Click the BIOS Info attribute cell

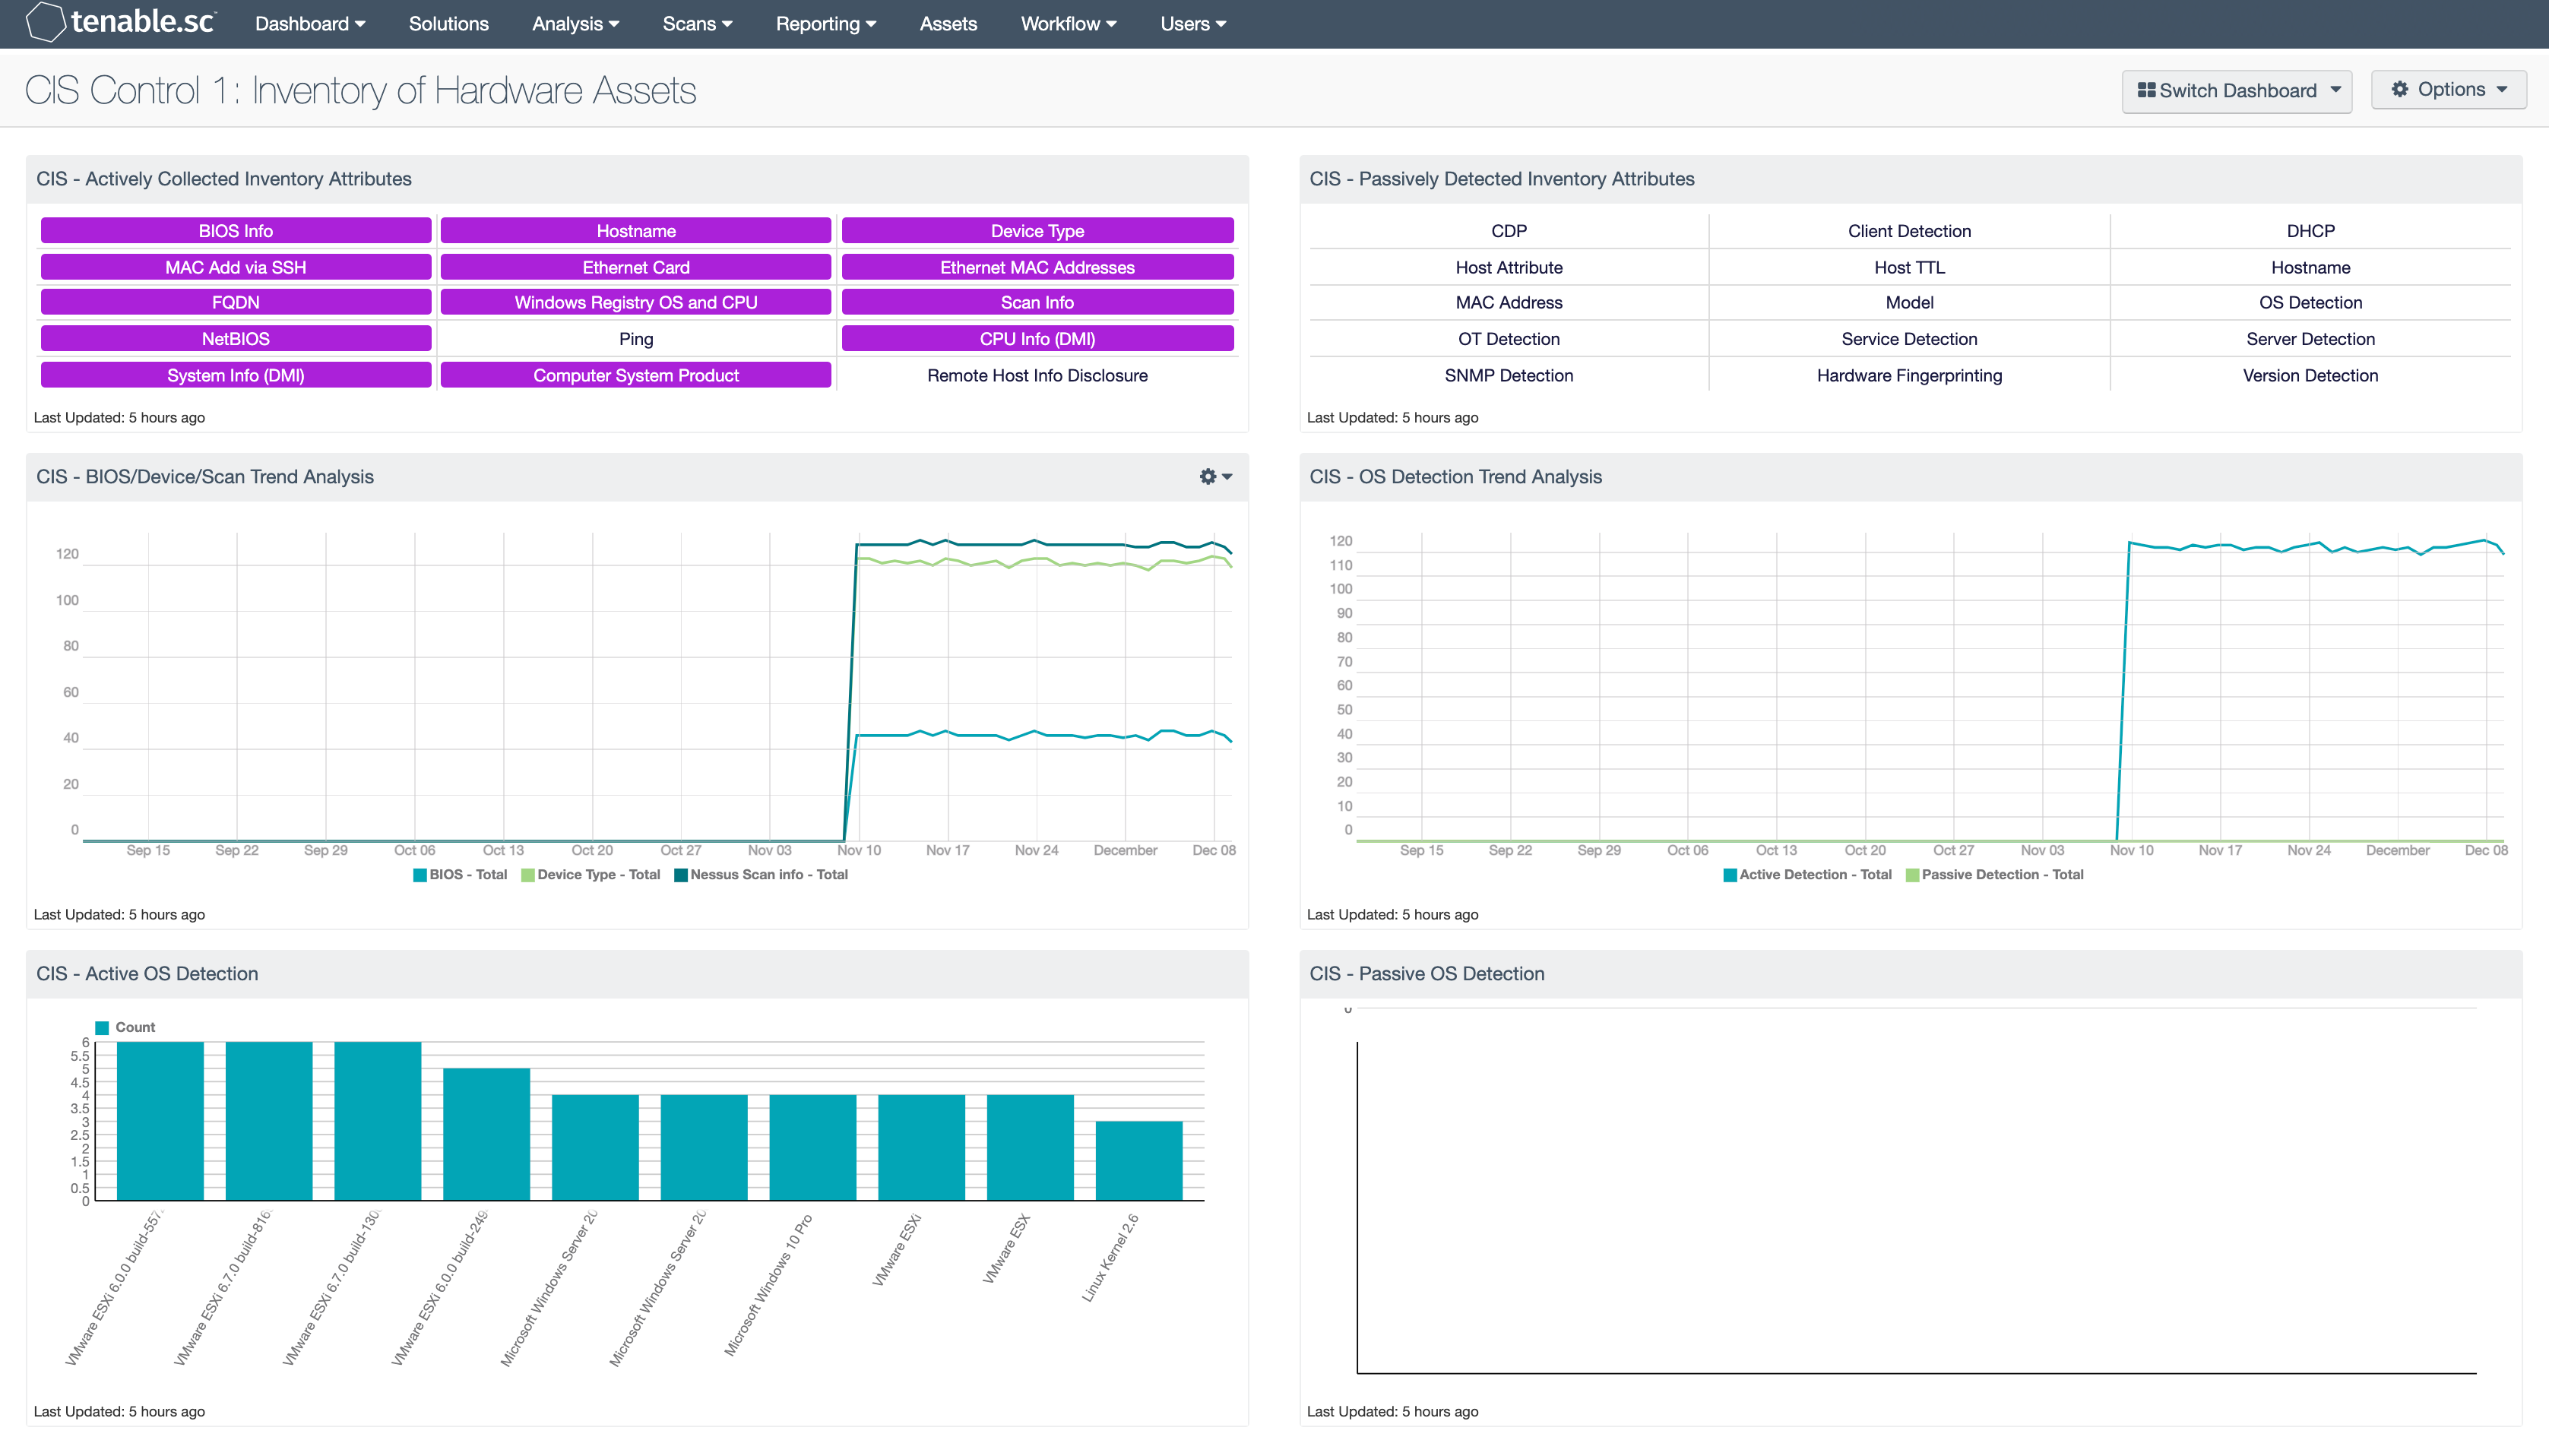(x=236, y=230)
